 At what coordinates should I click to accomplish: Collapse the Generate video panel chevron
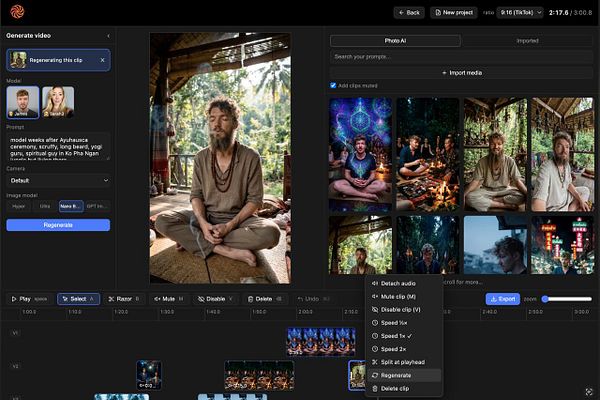pyautogui.click(x=108, y=36)
